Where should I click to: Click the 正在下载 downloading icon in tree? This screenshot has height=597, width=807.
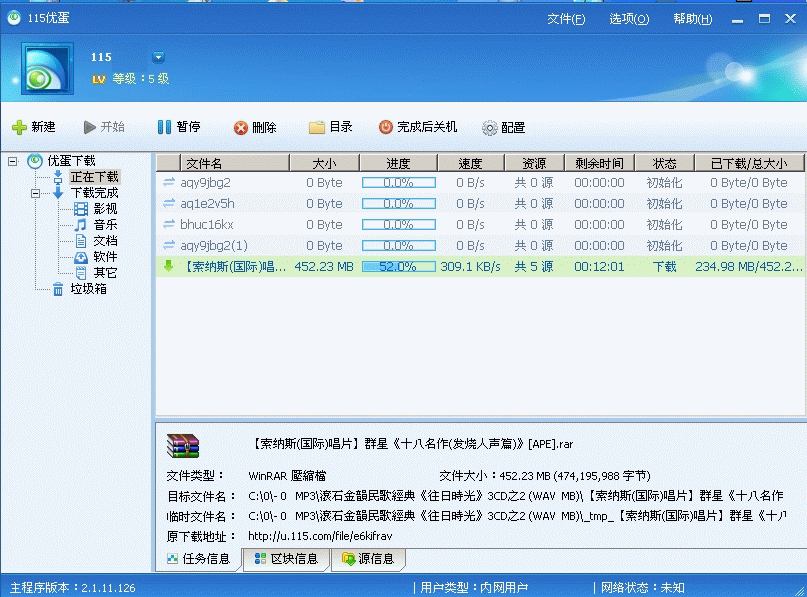coord(58,177)
